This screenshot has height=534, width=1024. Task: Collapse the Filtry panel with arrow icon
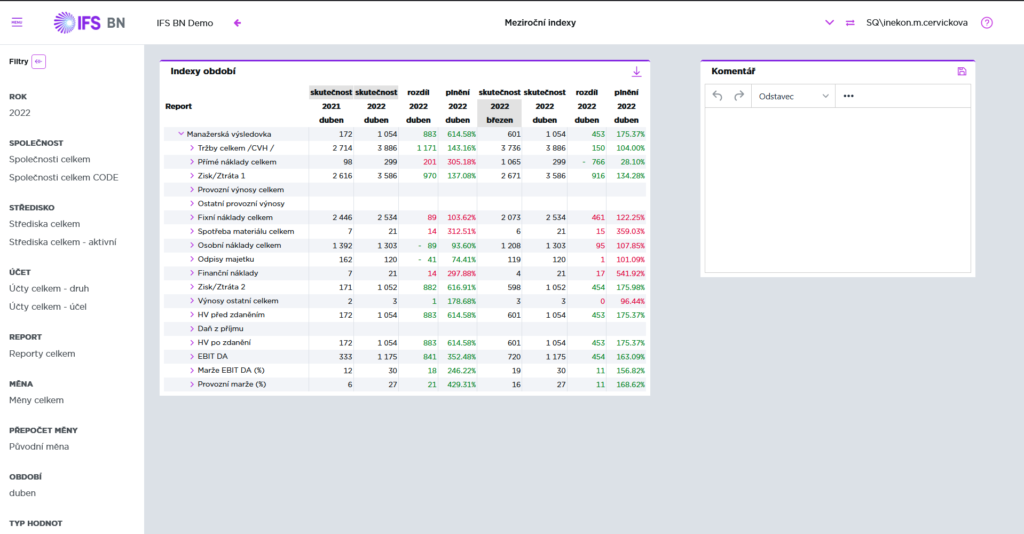pos(39,62)
